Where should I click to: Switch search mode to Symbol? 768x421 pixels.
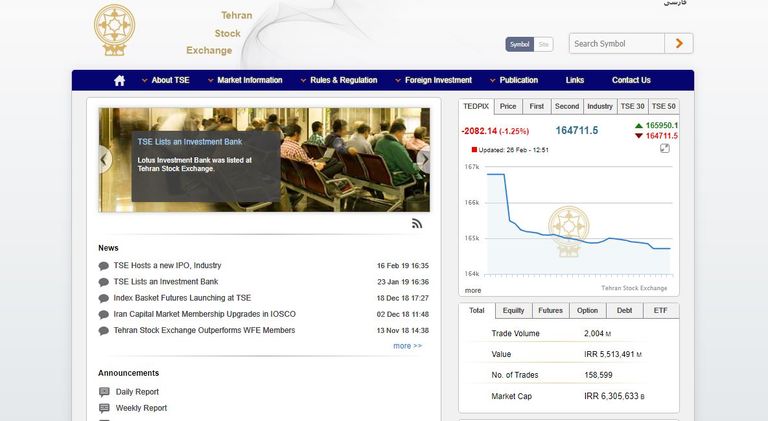[520, 44]
